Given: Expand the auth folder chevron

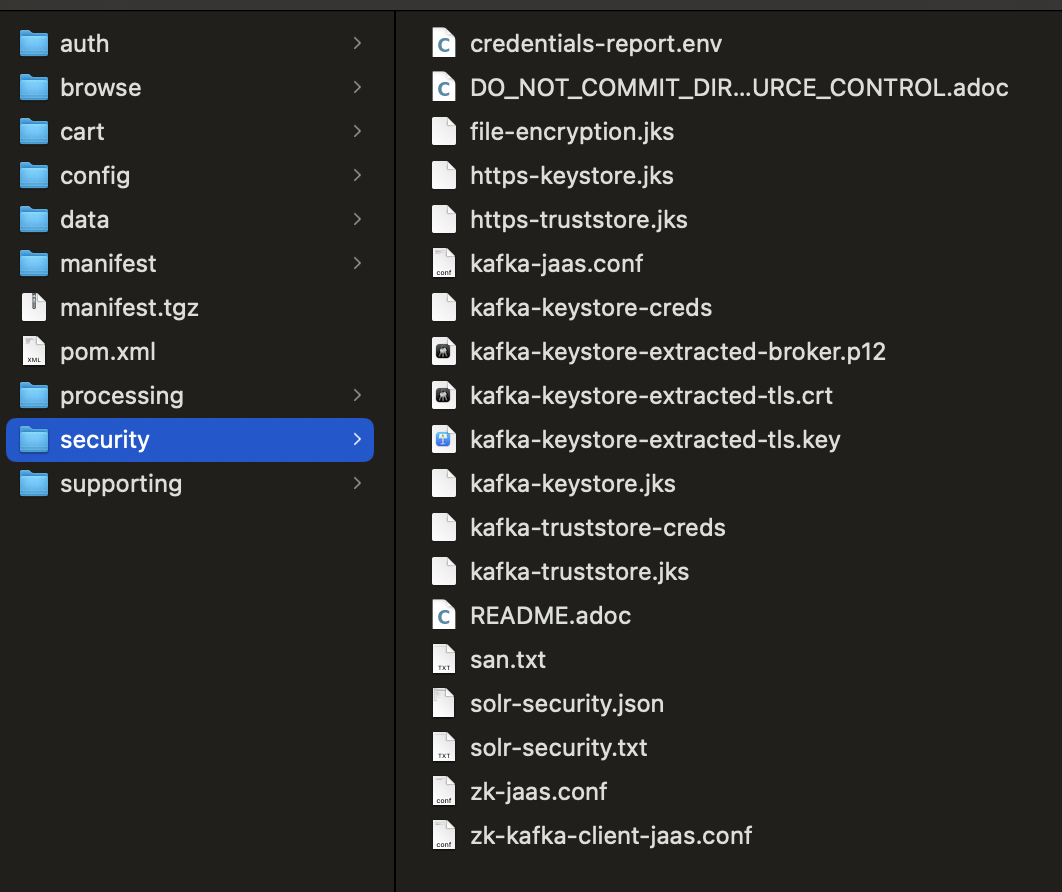Looking at the screenshot, I should [358, 43].
